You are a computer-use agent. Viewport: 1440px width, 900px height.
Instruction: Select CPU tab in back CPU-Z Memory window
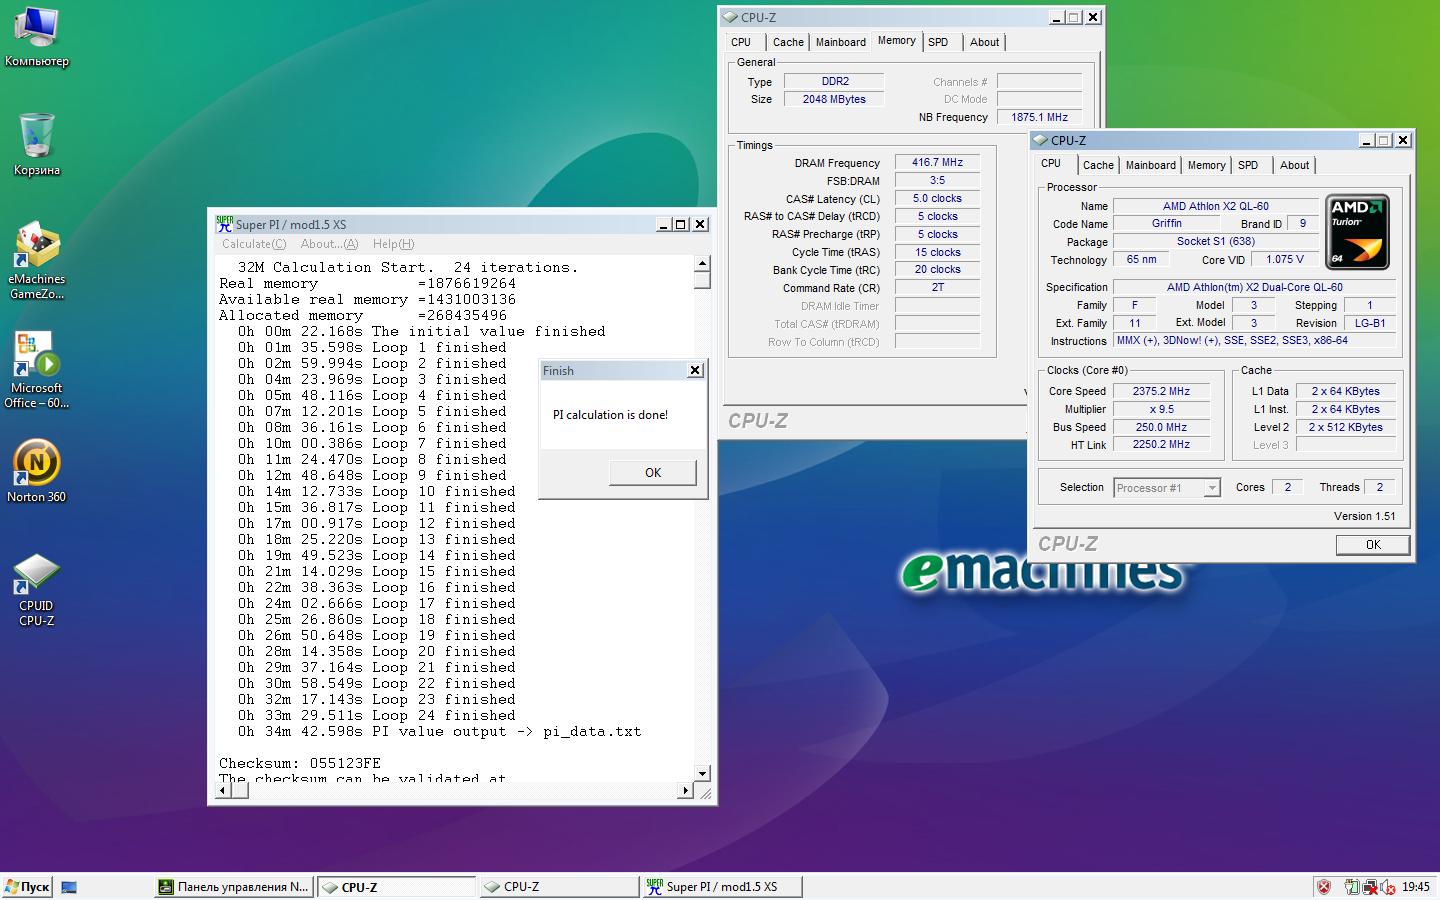741,42
